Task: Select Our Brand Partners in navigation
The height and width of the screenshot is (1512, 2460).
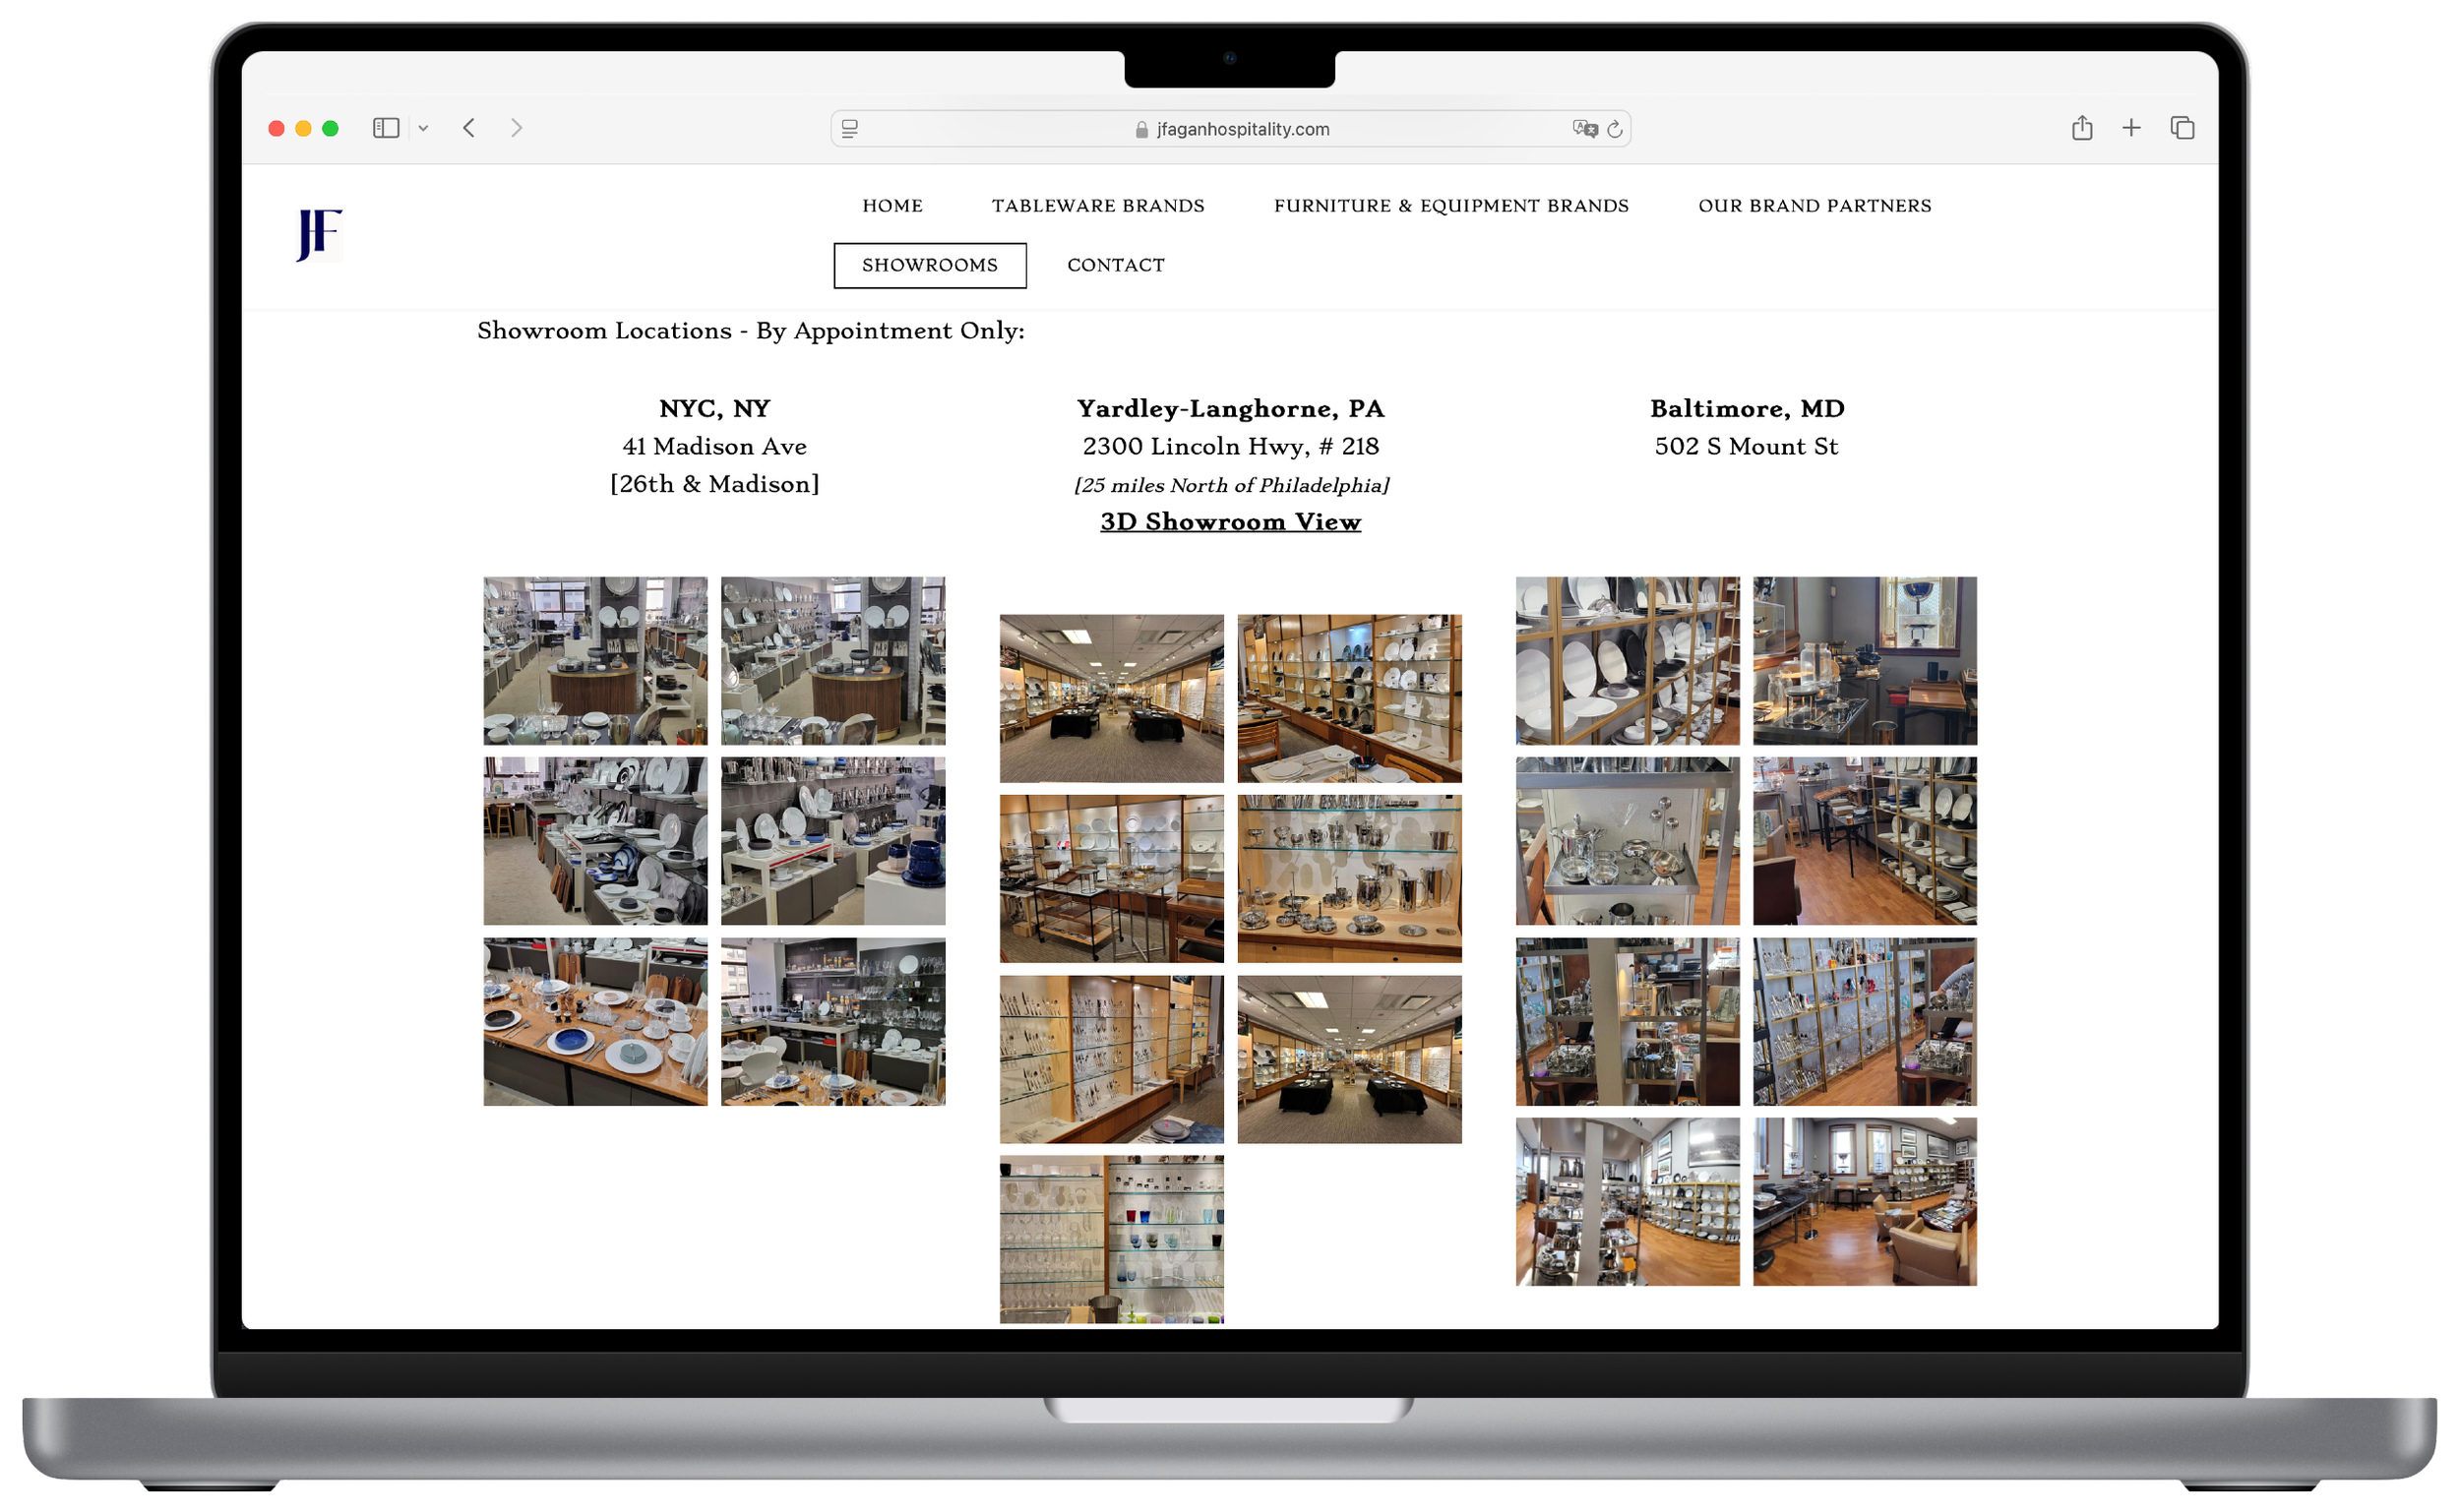Action: (1814, 206)
